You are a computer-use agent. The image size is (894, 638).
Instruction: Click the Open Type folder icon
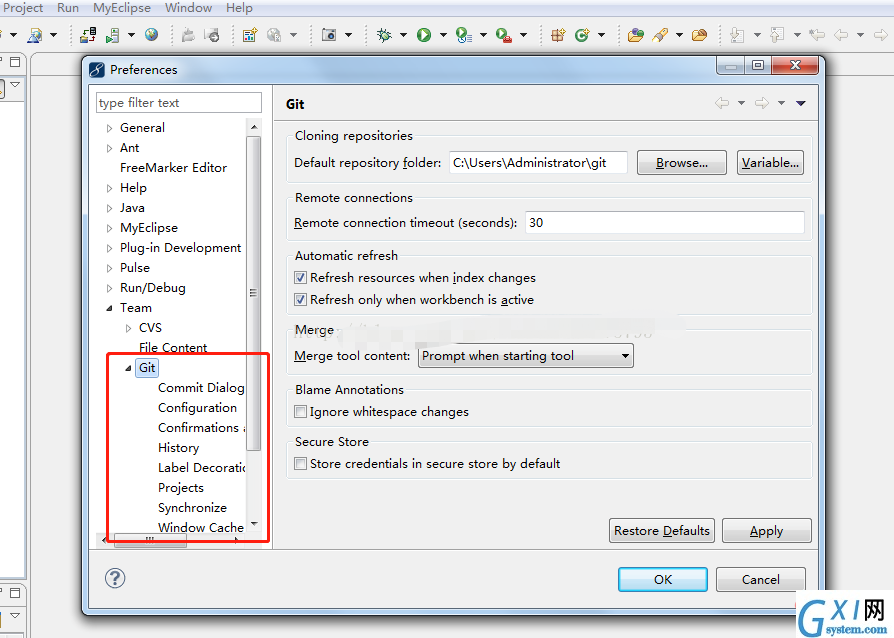click(x=635, y=35)
